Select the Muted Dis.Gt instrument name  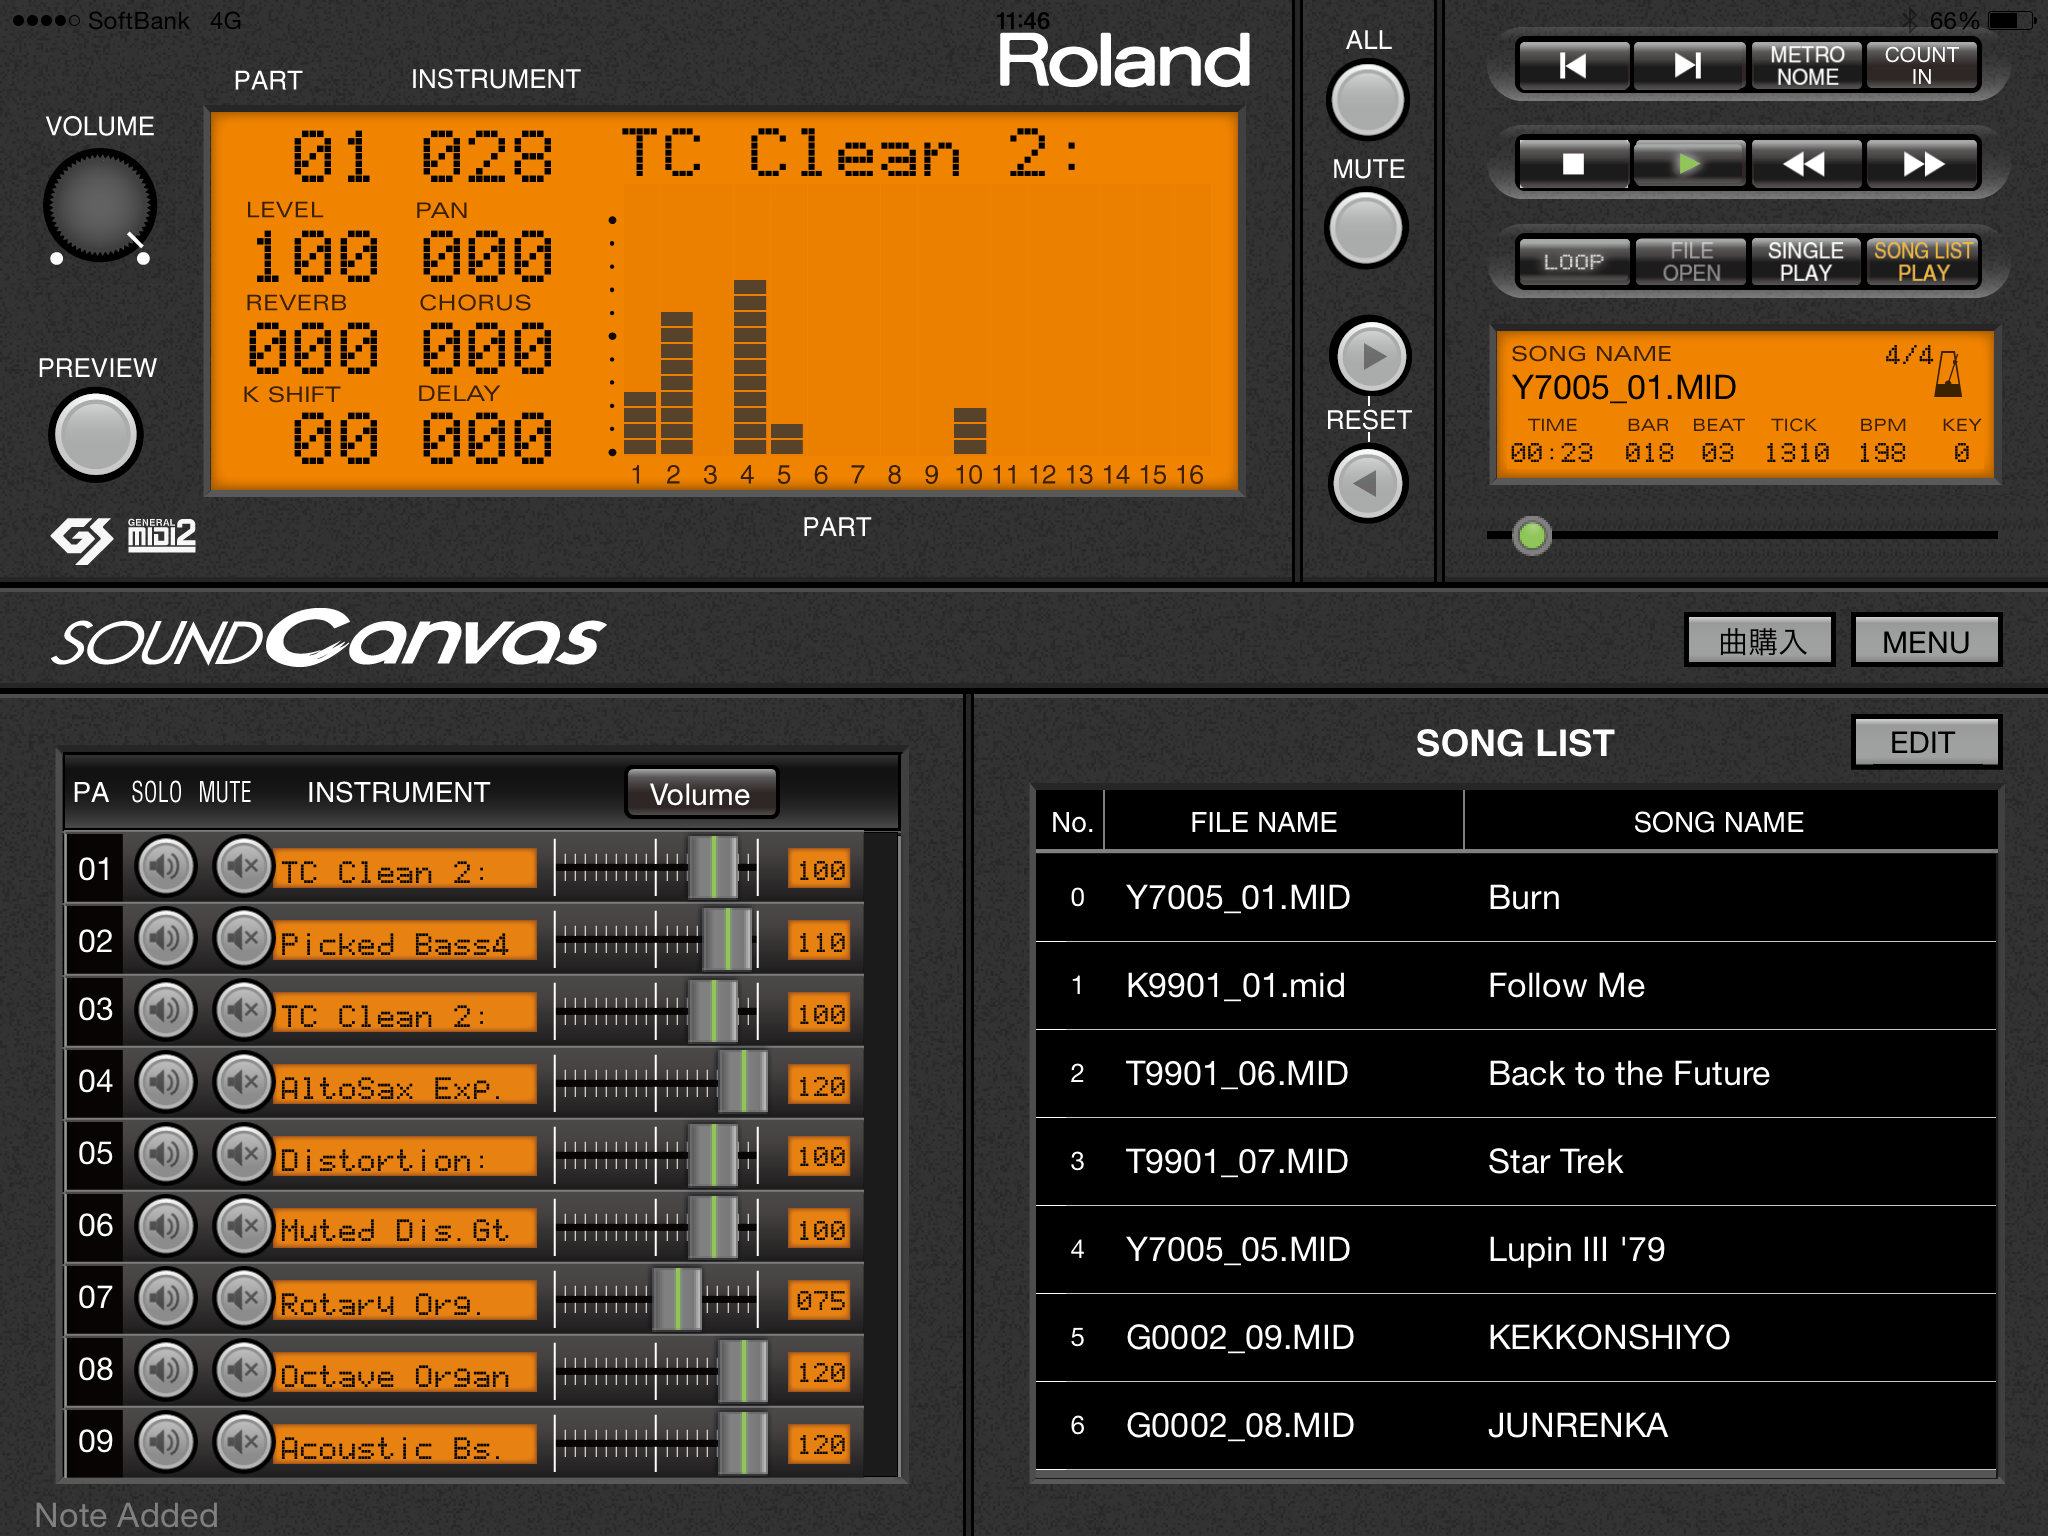(x=405, y=1230)
